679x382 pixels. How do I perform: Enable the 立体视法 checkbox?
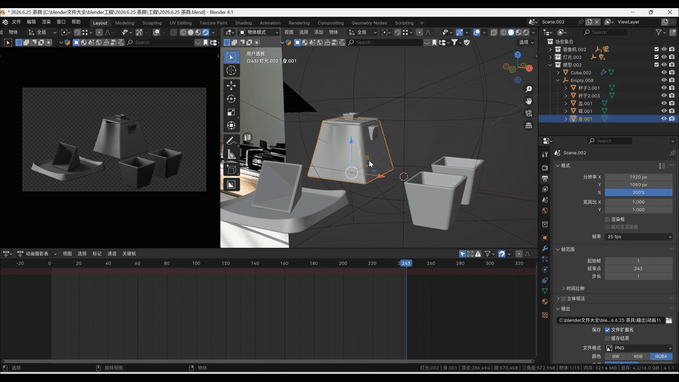[563, 299]
